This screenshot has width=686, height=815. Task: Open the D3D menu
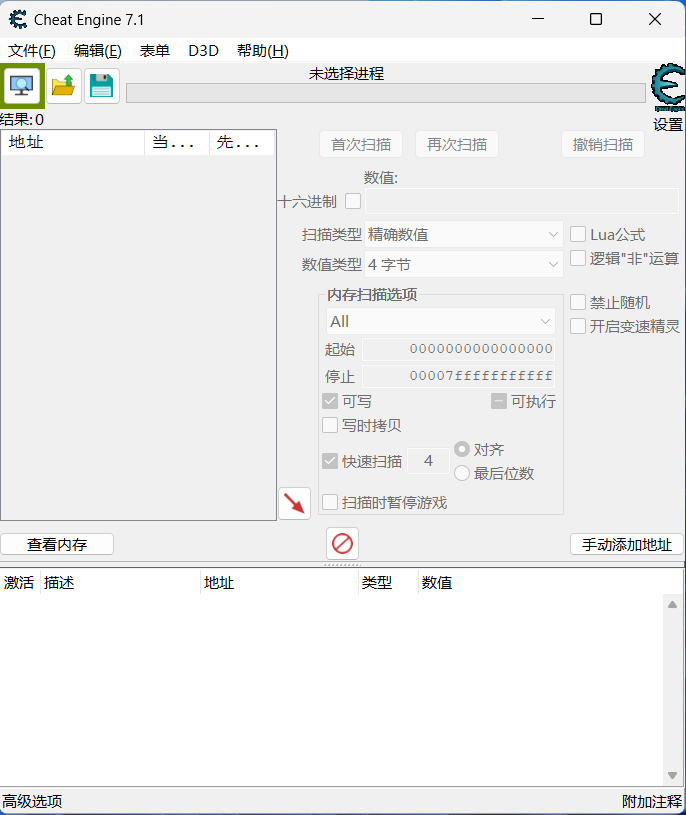coord(203,51)
